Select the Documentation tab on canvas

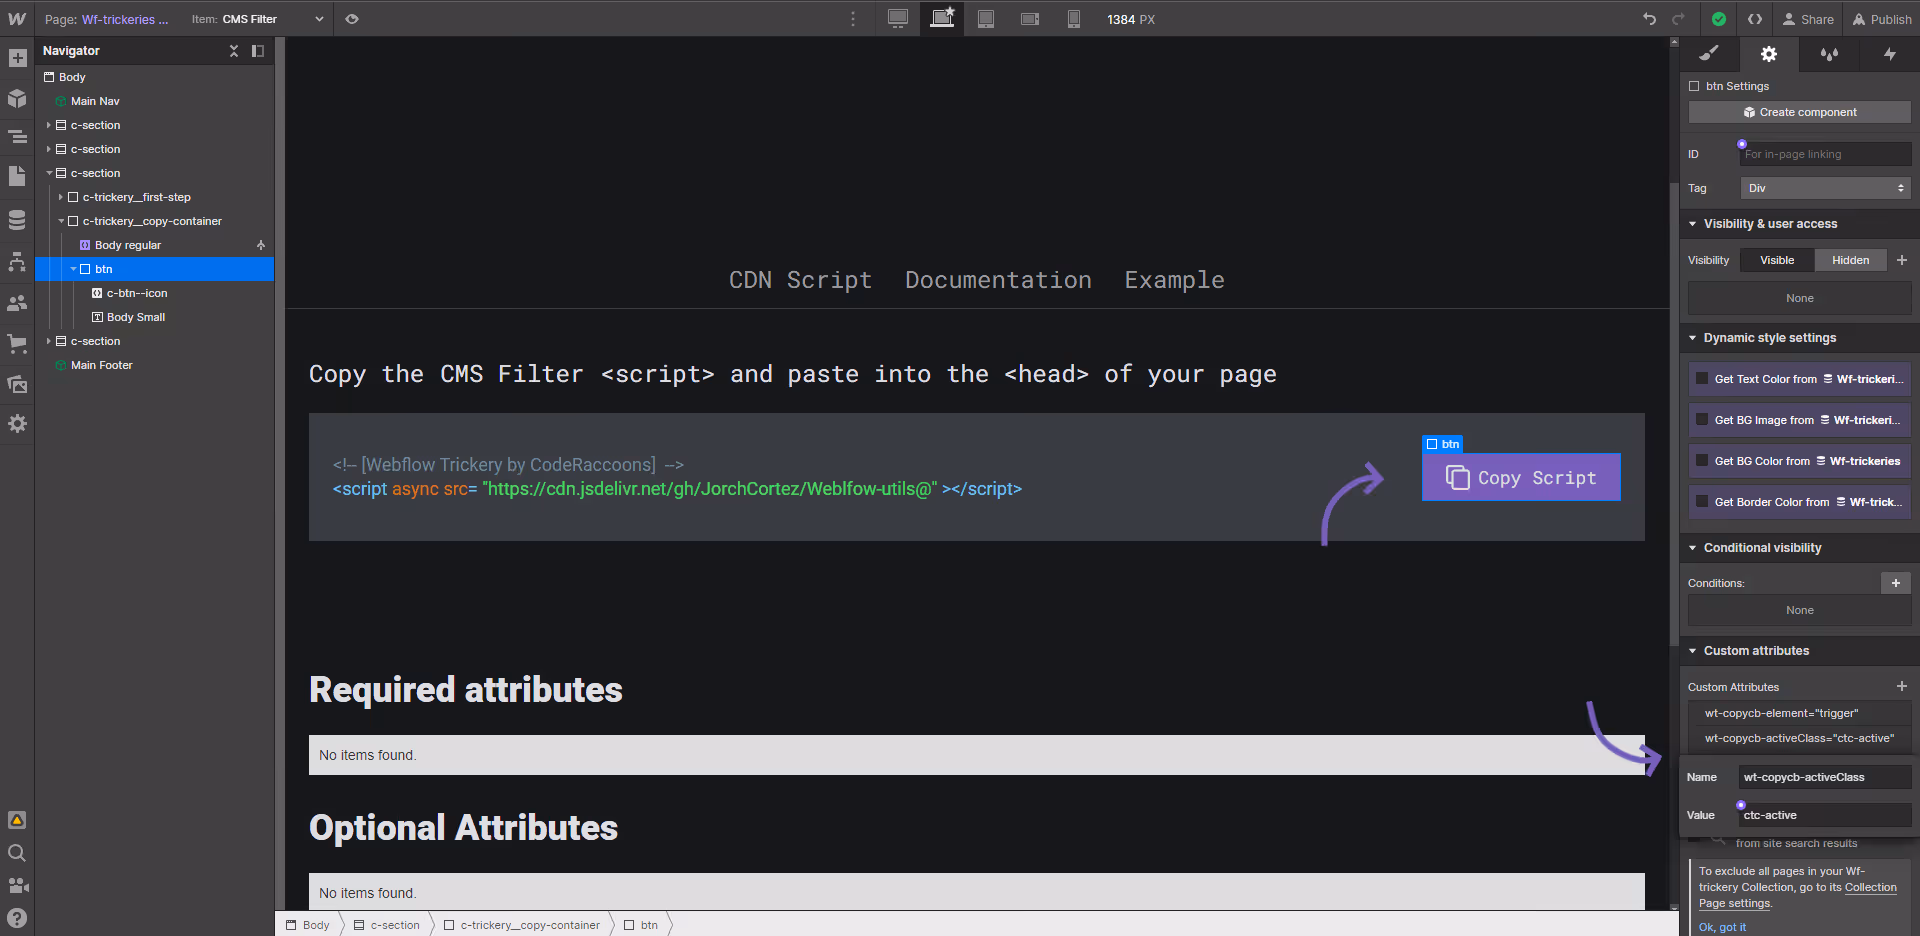tap(998, 280)
